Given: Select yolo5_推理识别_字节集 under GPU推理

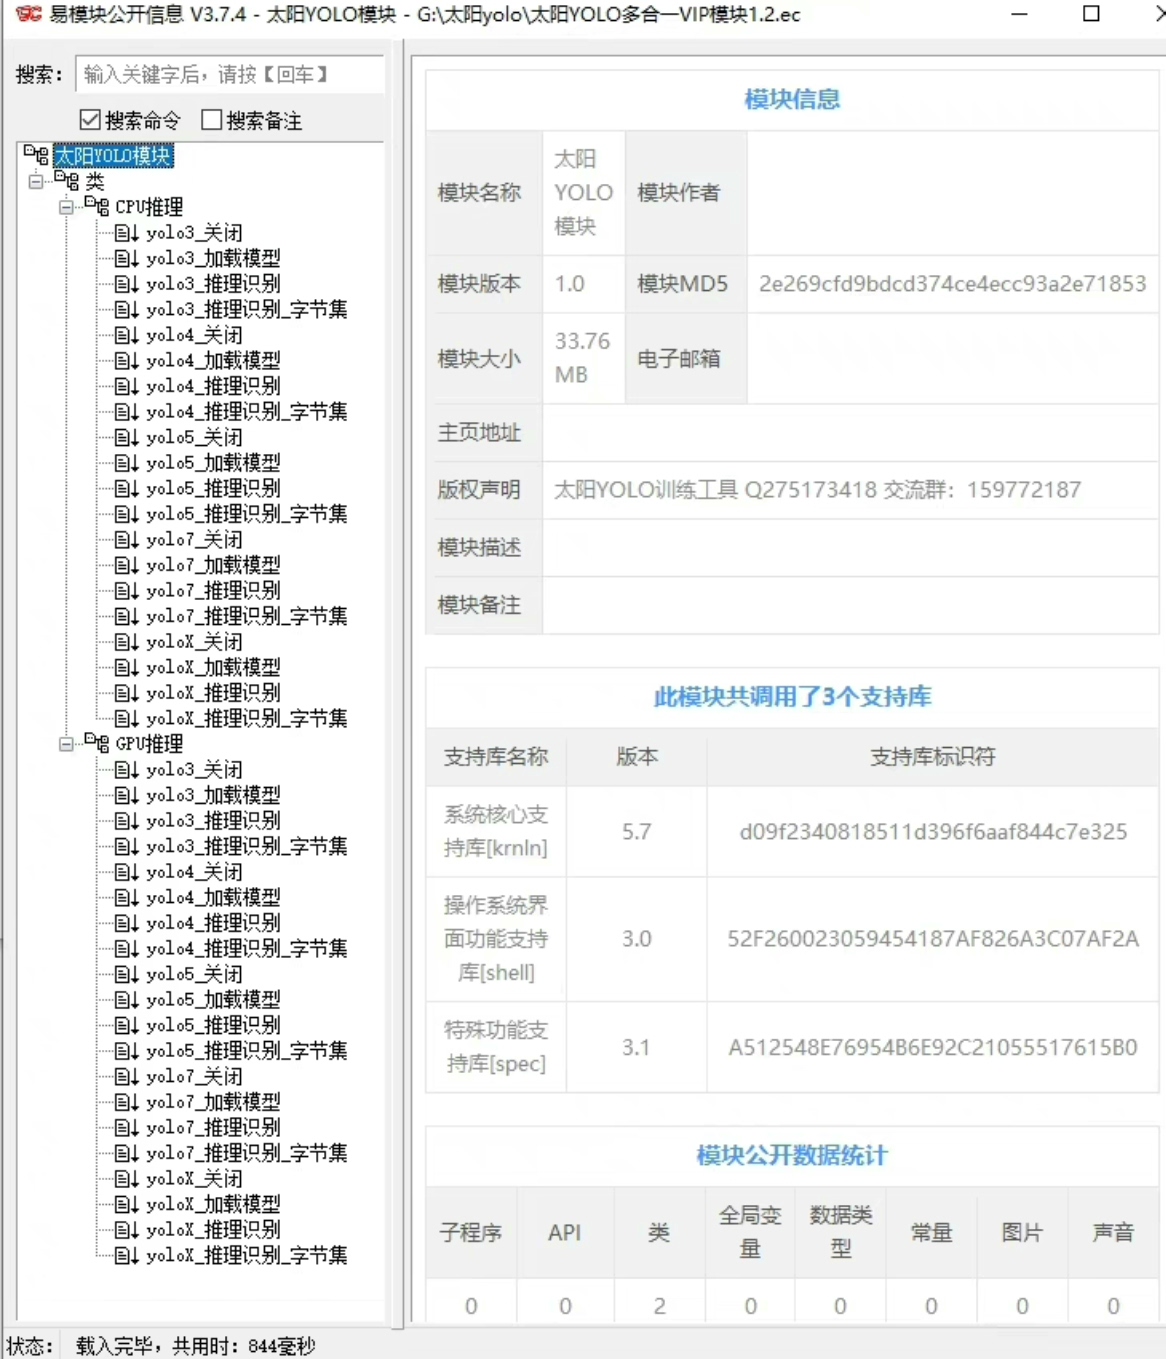Looking at the screenshot, I should (247, 1050).
